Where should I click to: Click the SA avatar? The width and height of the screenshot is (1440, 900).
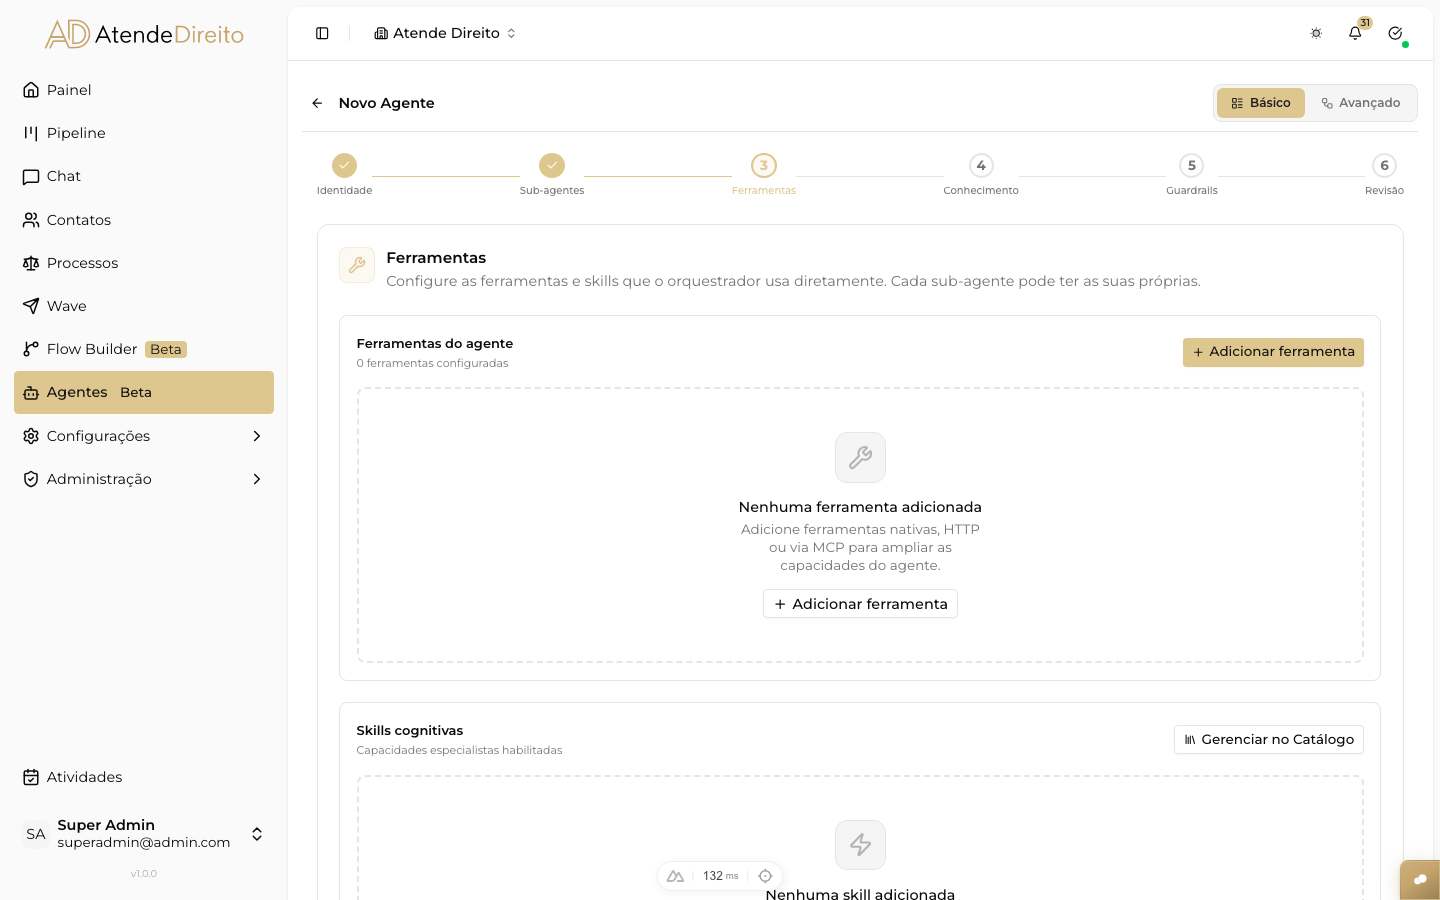coord(36,834)
